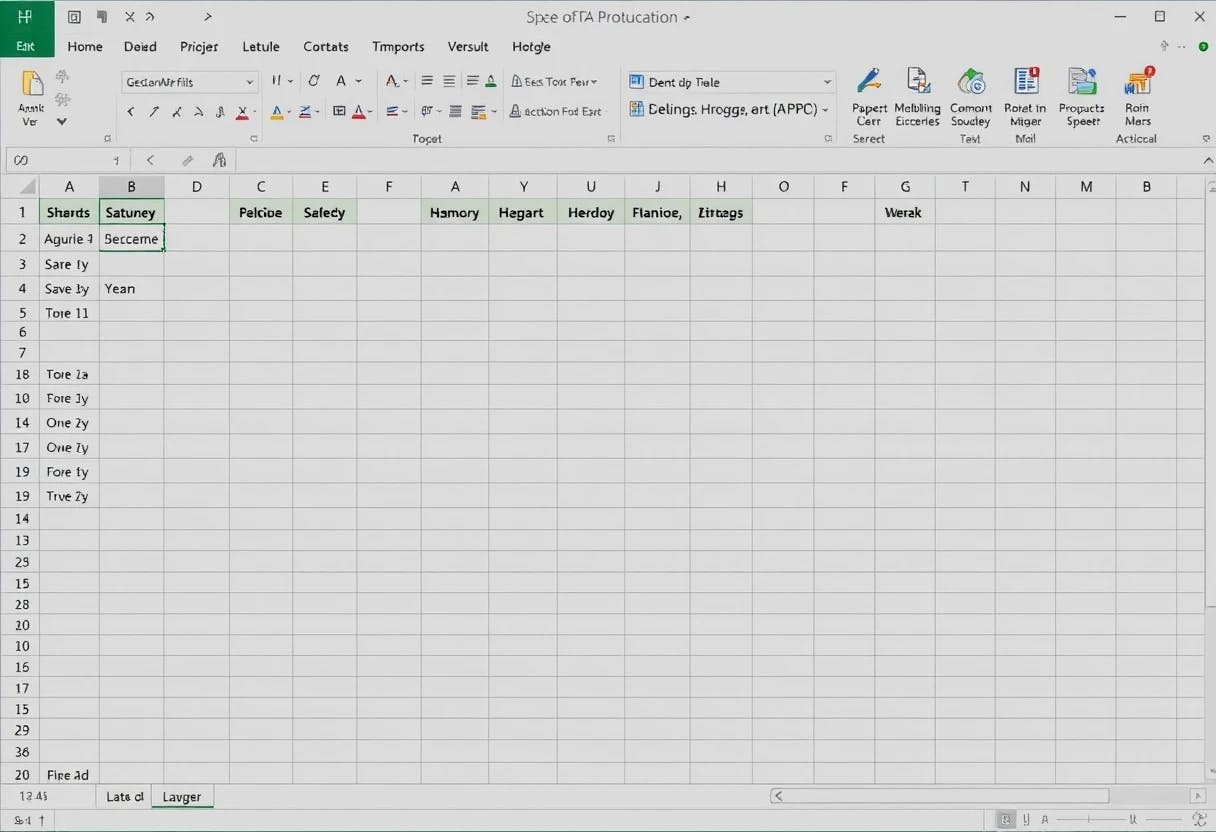This screenshot has width=1216, height=832.
Task: Open the Home ribbon tab
Action: [85, 46]
